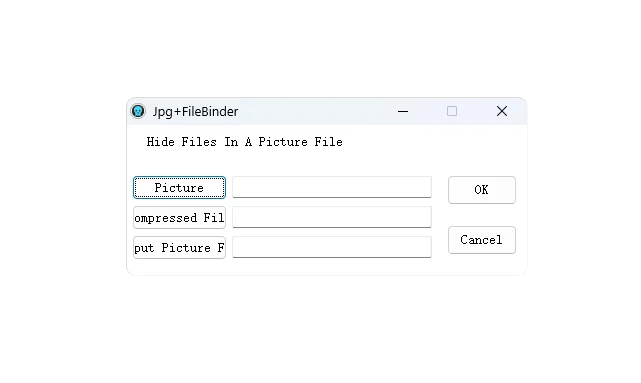Click the Jpg+FileBinder title text
Screen dimensions: 641x383
coord(195,112)
